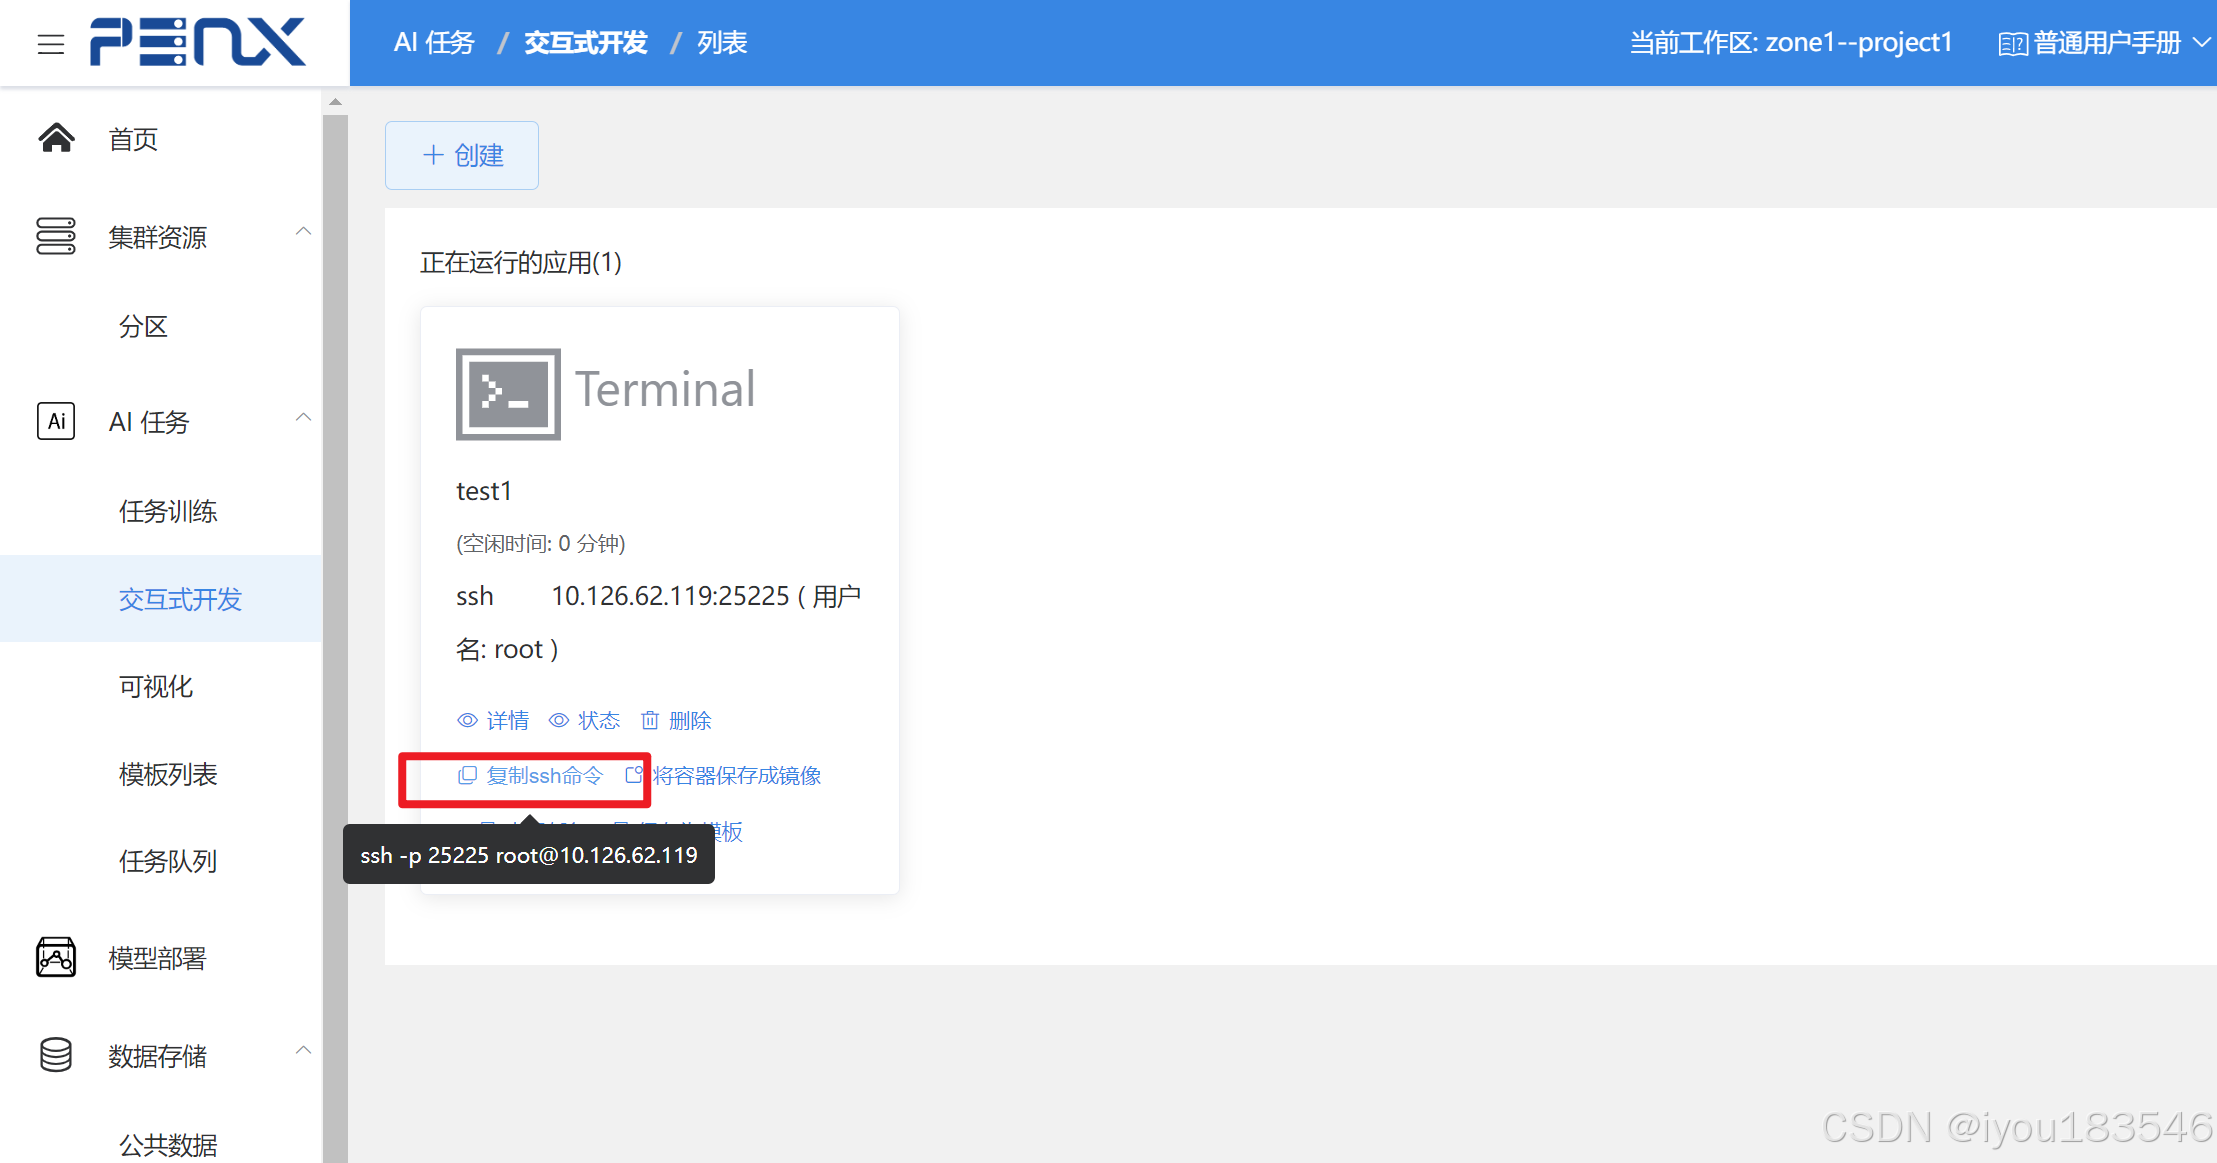Click the eye icon beside 详情
The height and width of the screenshot is (1163, 2217).
pos(467,720)
